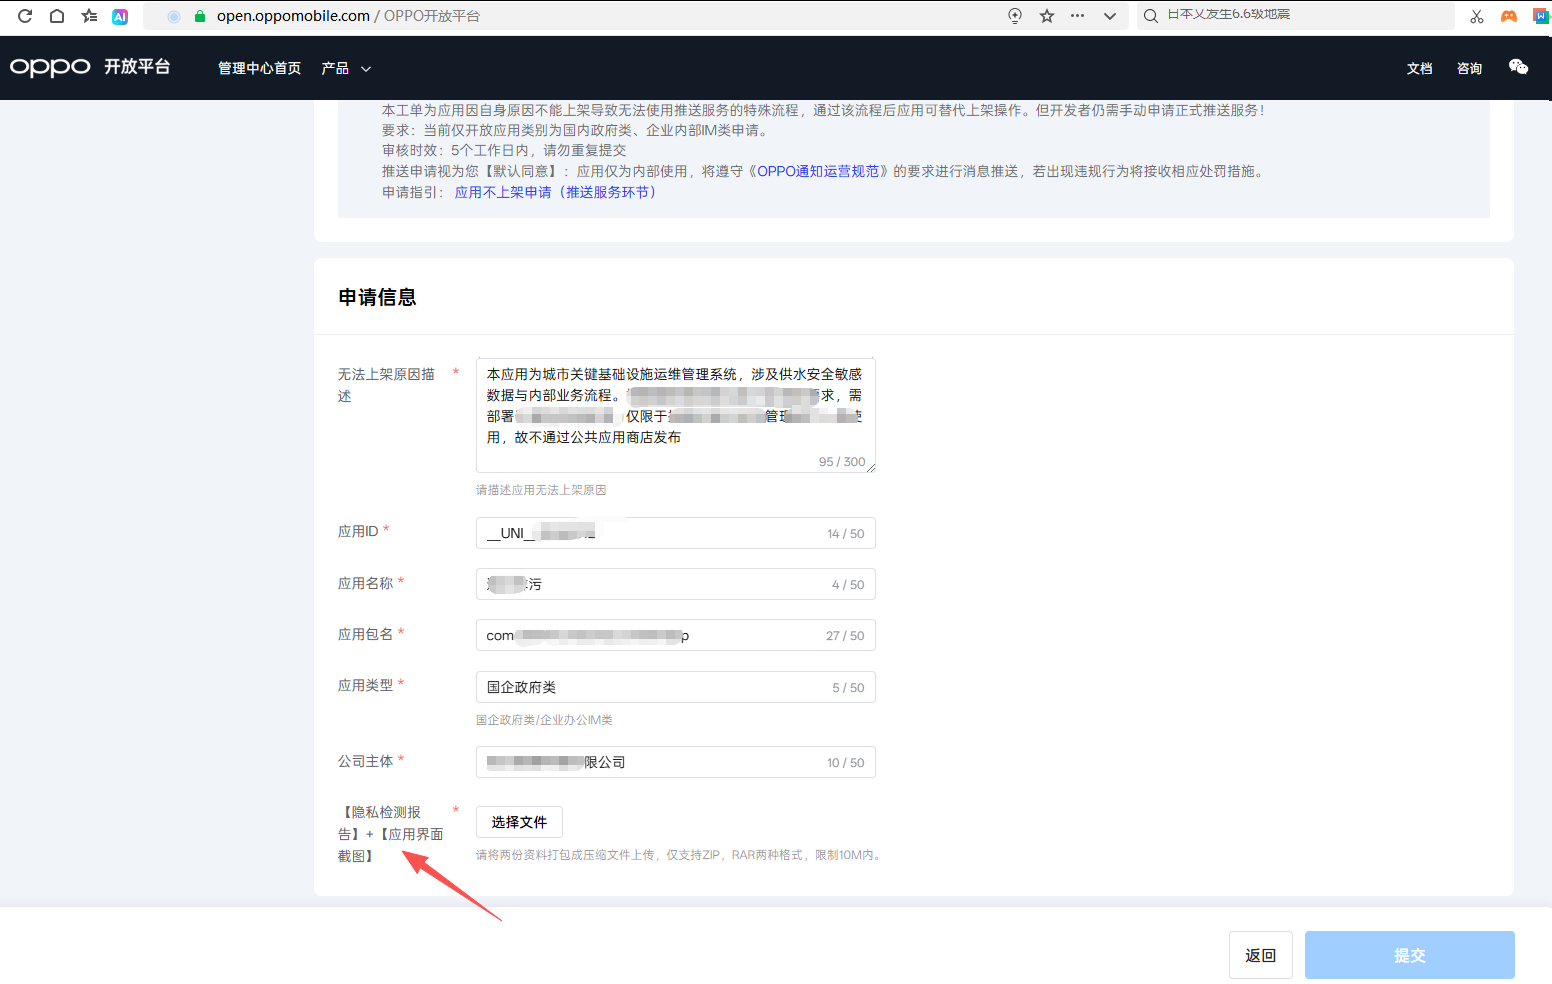Click the lightbulb icon in the address bar
The image size is (1552, 984).
tap(1014, 16)
